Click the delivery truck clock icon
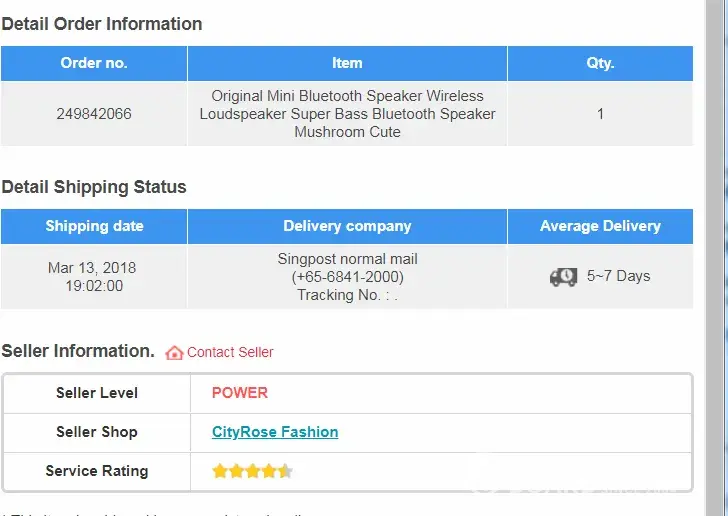 tap(563, 277)
